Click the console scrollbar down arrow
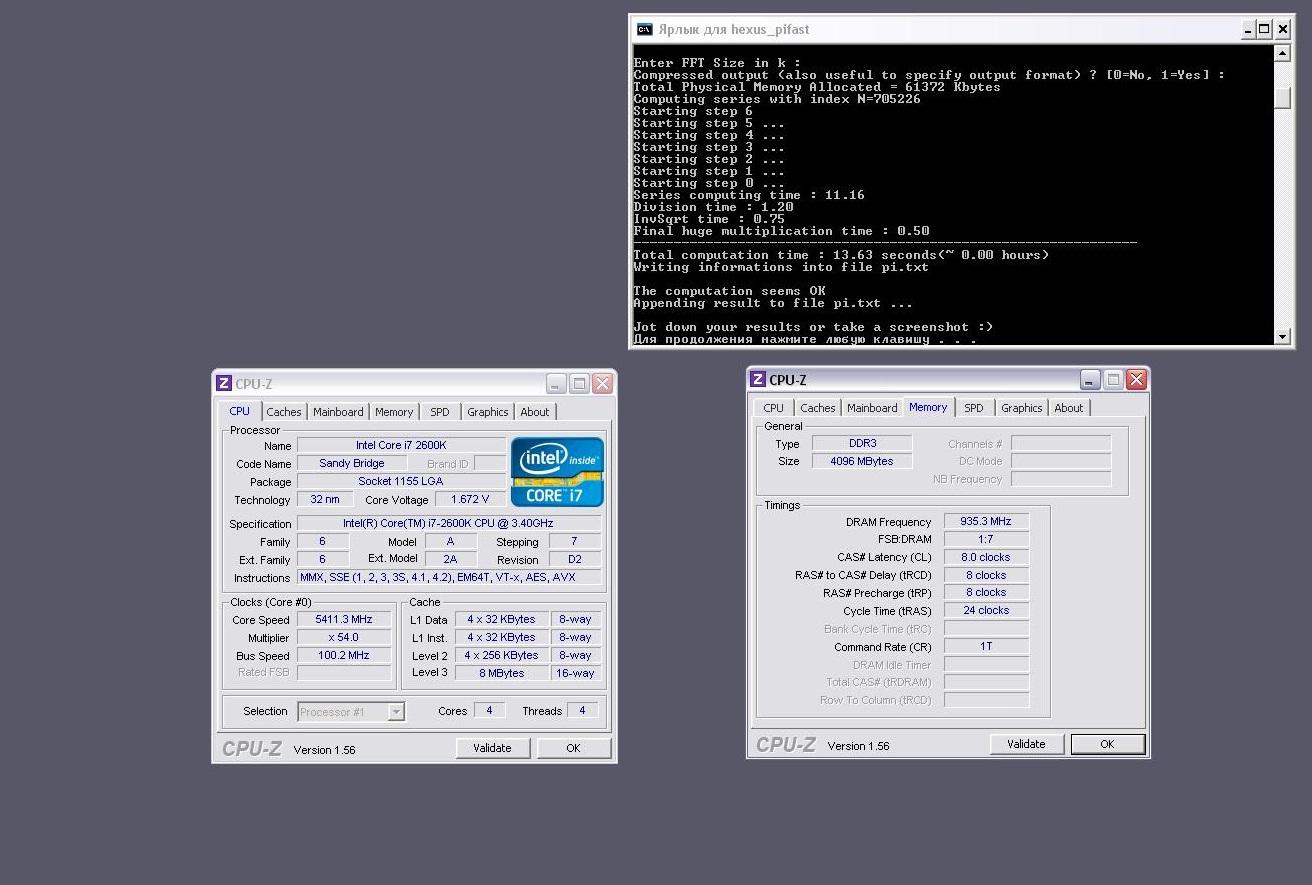1312x885 pixels. pyautogui.click(x=1283, y=336)
